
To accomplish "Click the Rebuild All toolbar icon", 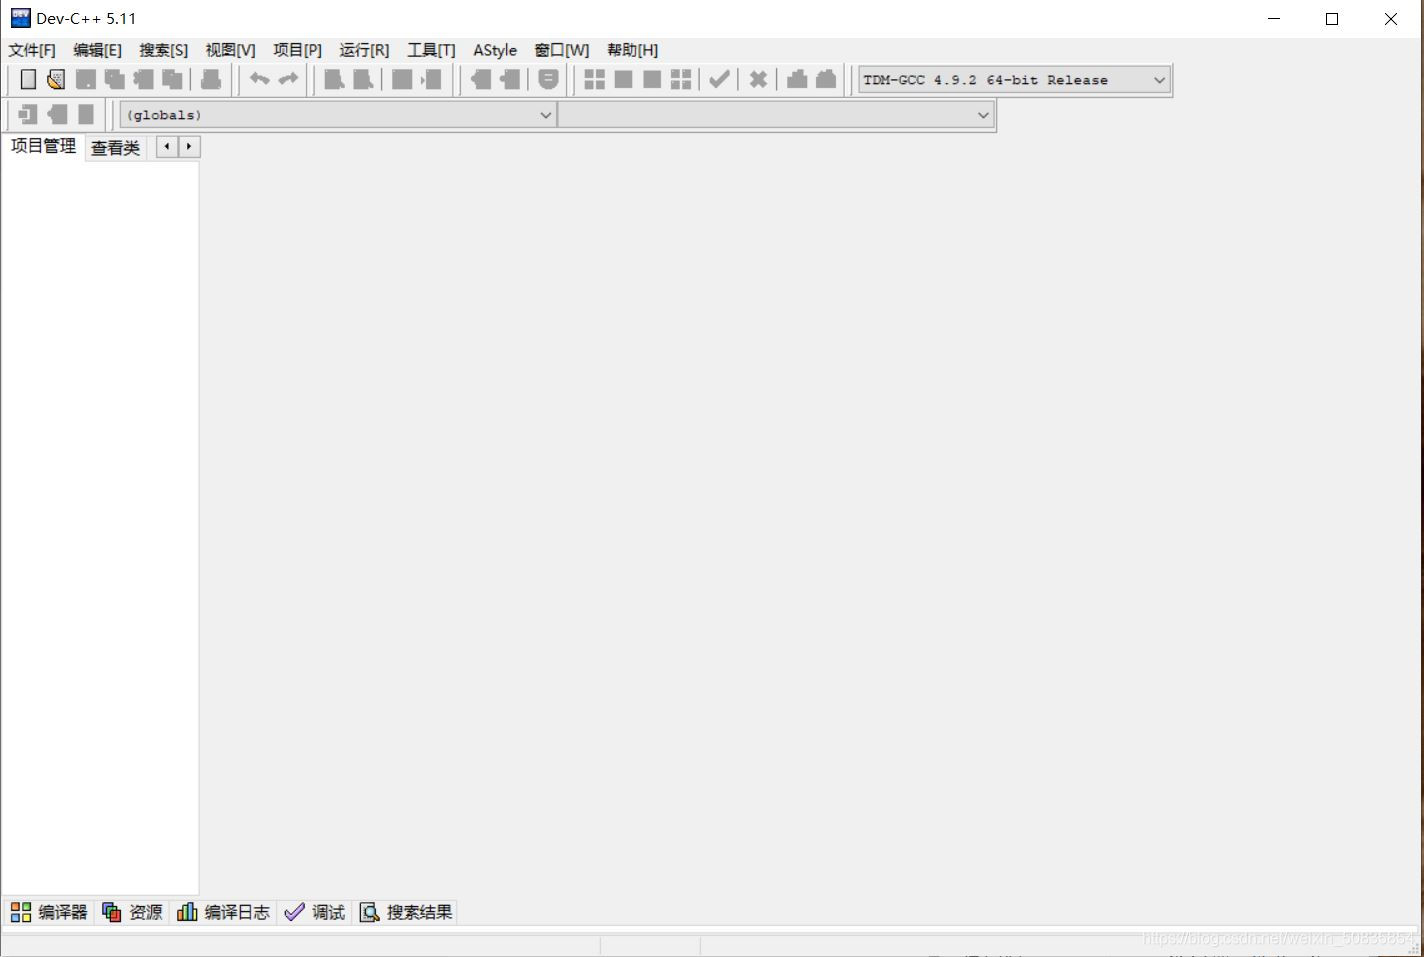I will pyautogui.click(x=681, y=80).
